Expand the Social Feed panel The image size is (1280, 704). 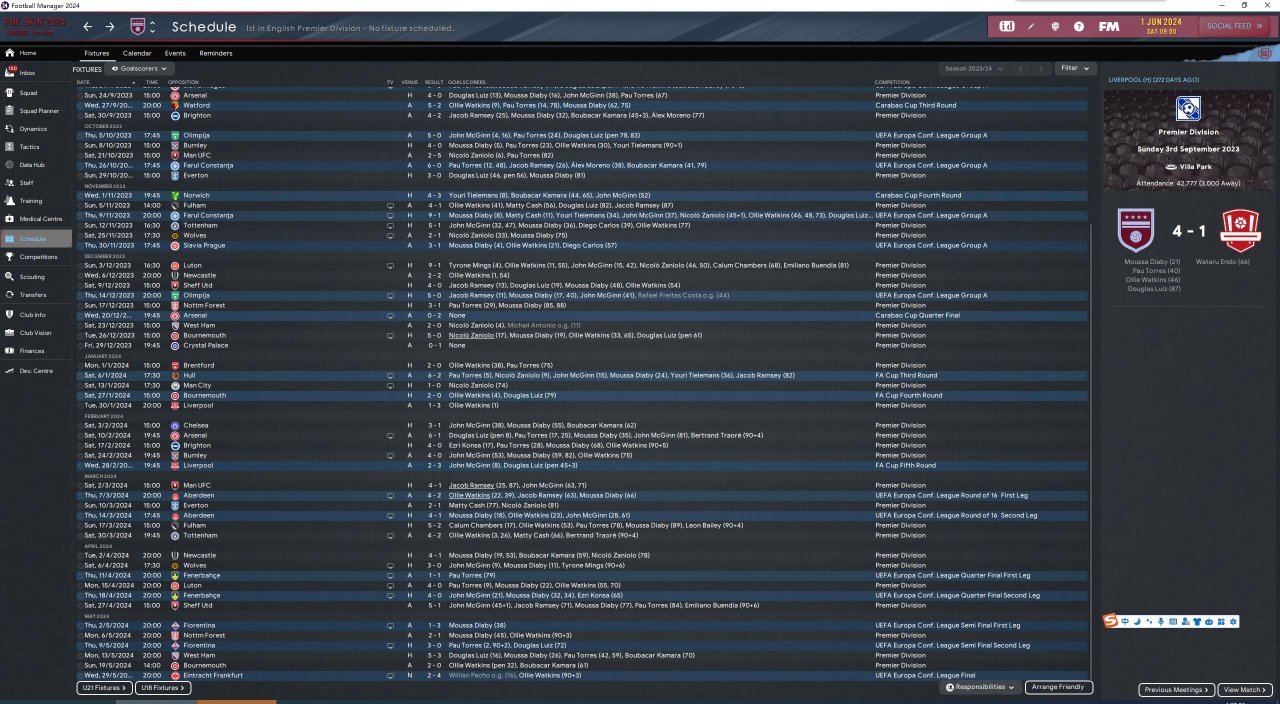click(1233, 26)
